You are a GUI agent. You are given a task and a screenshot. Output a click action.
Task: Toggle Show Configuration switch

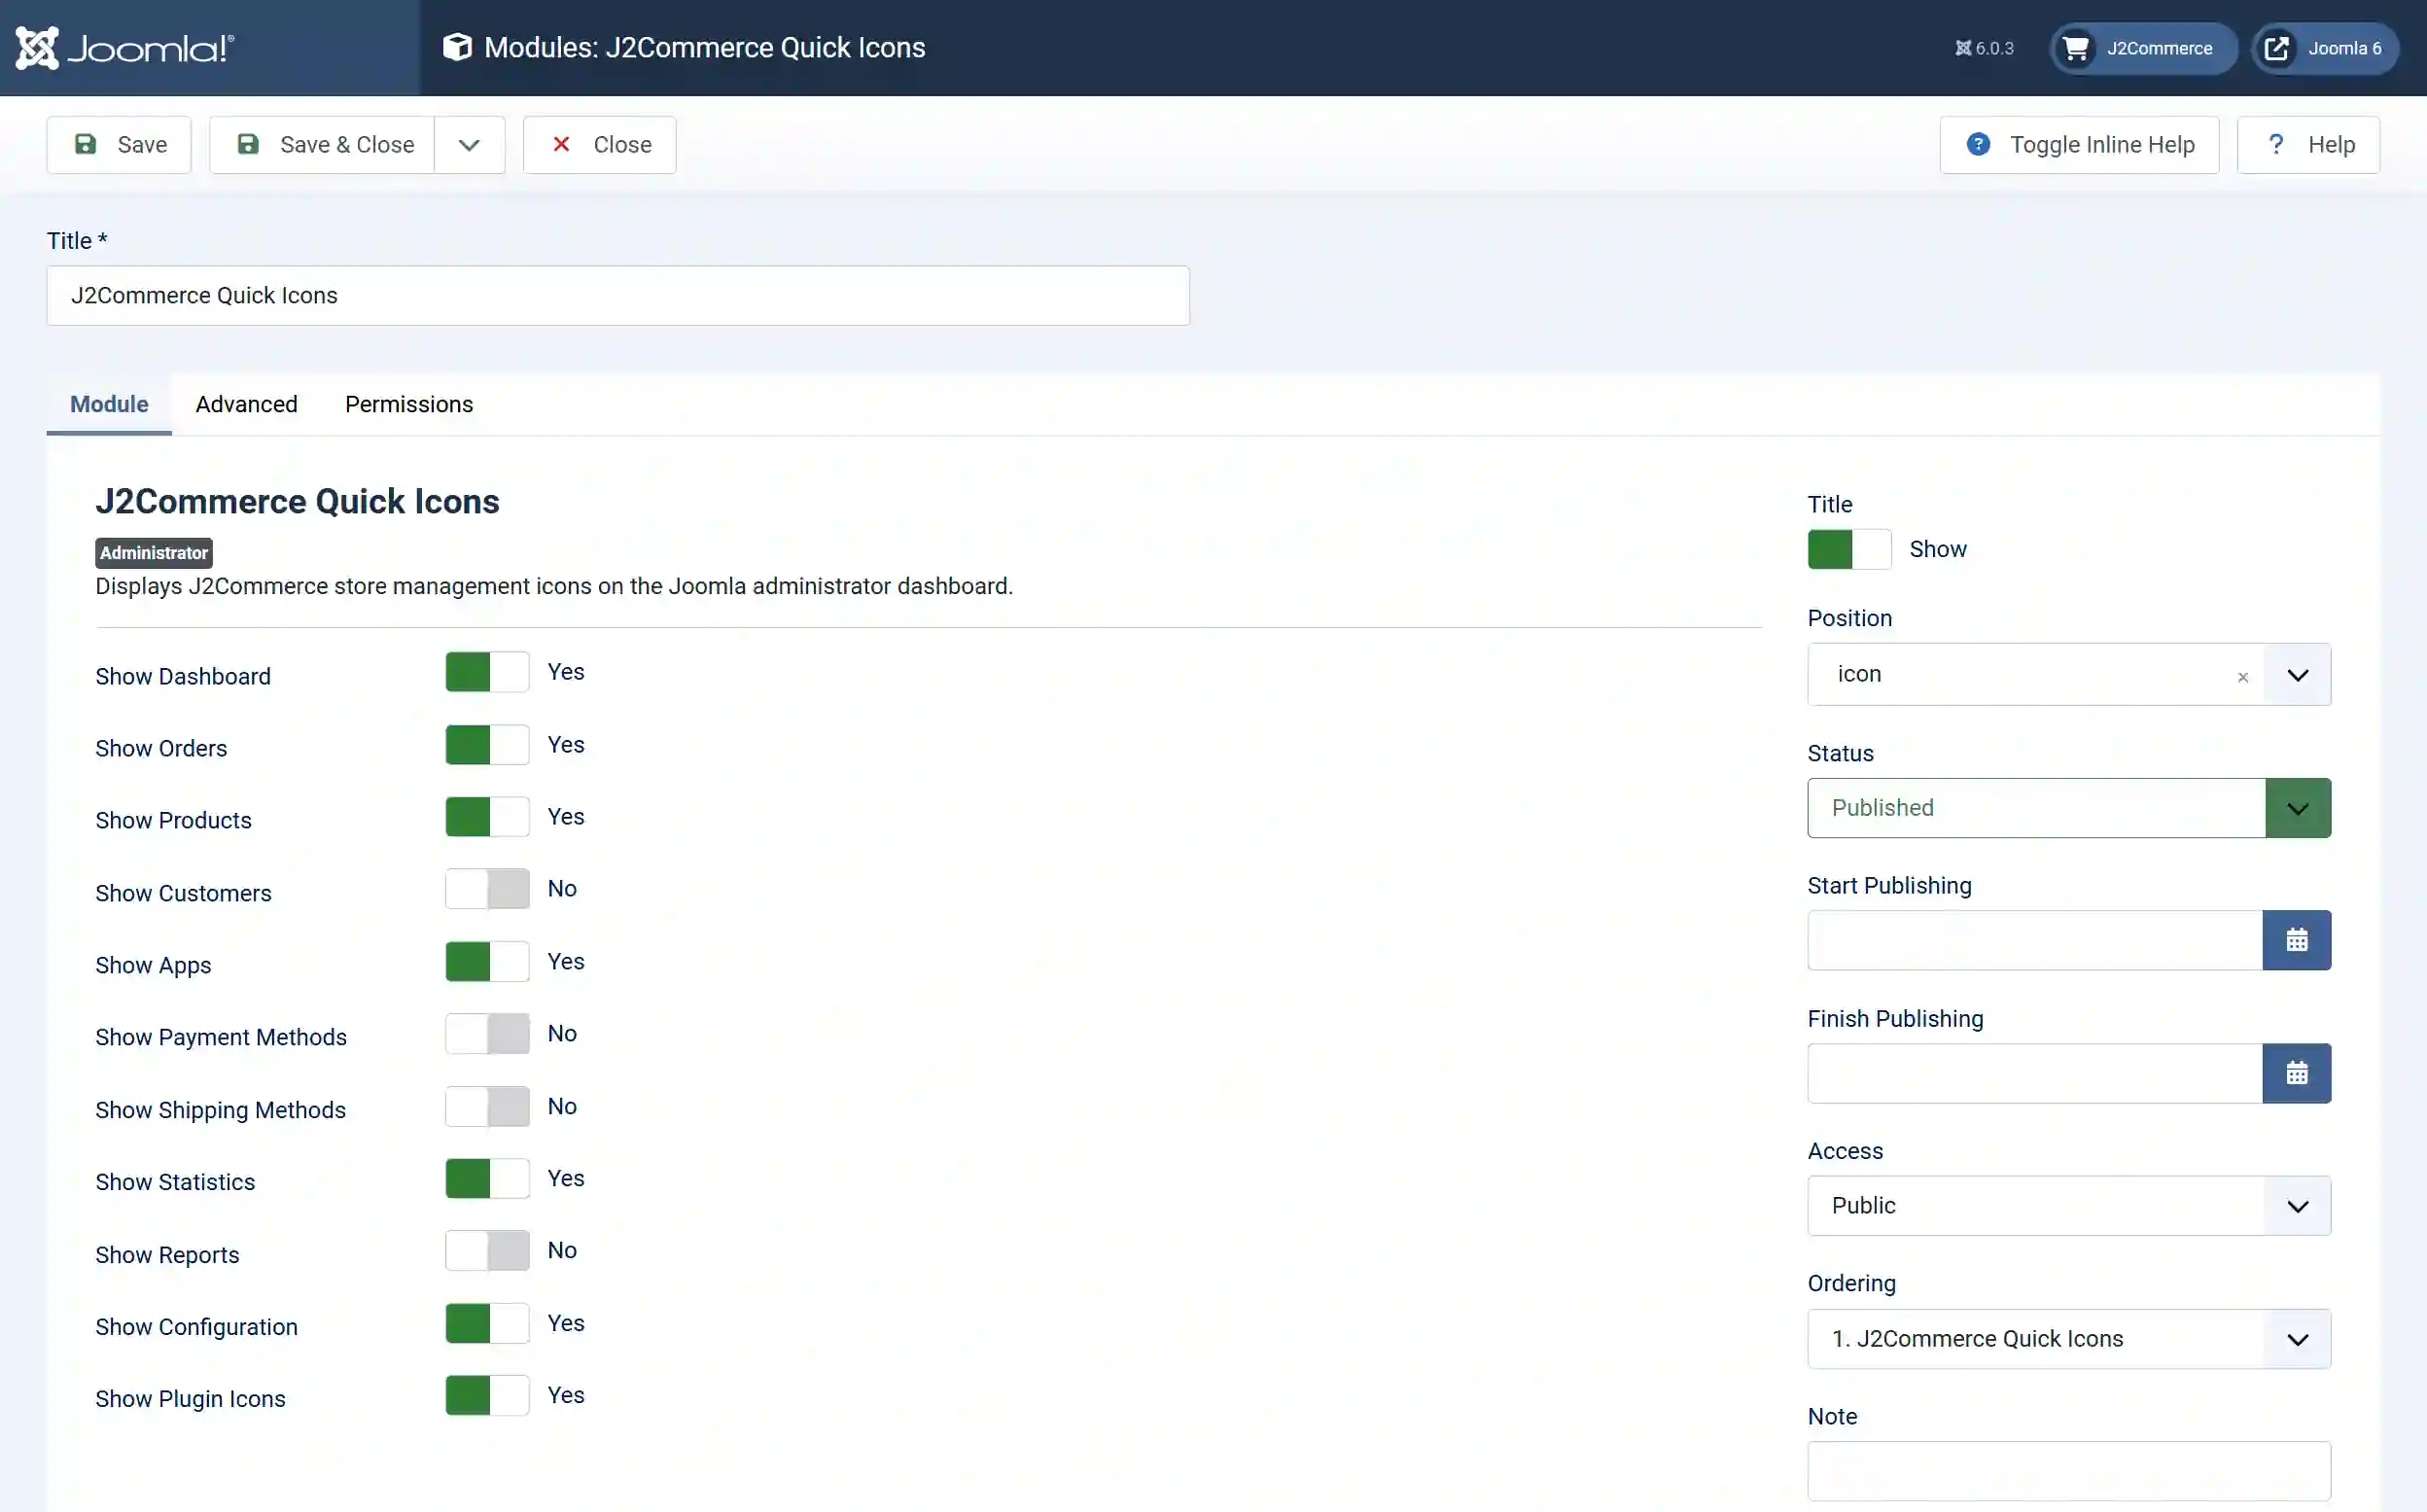[x=487, y=1324]
